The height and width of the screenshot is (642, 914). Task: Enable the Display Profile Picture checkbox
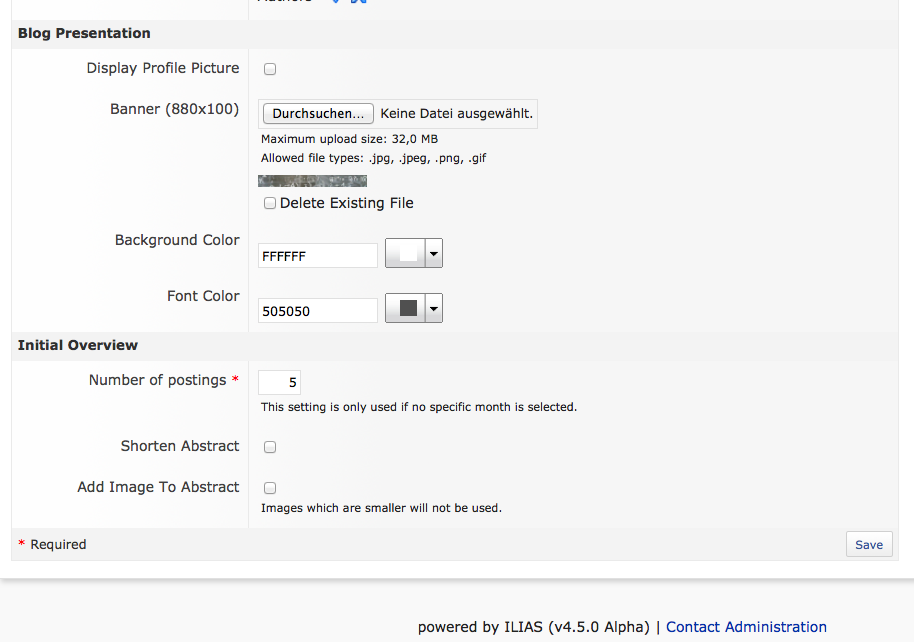[x=270, y=69]
